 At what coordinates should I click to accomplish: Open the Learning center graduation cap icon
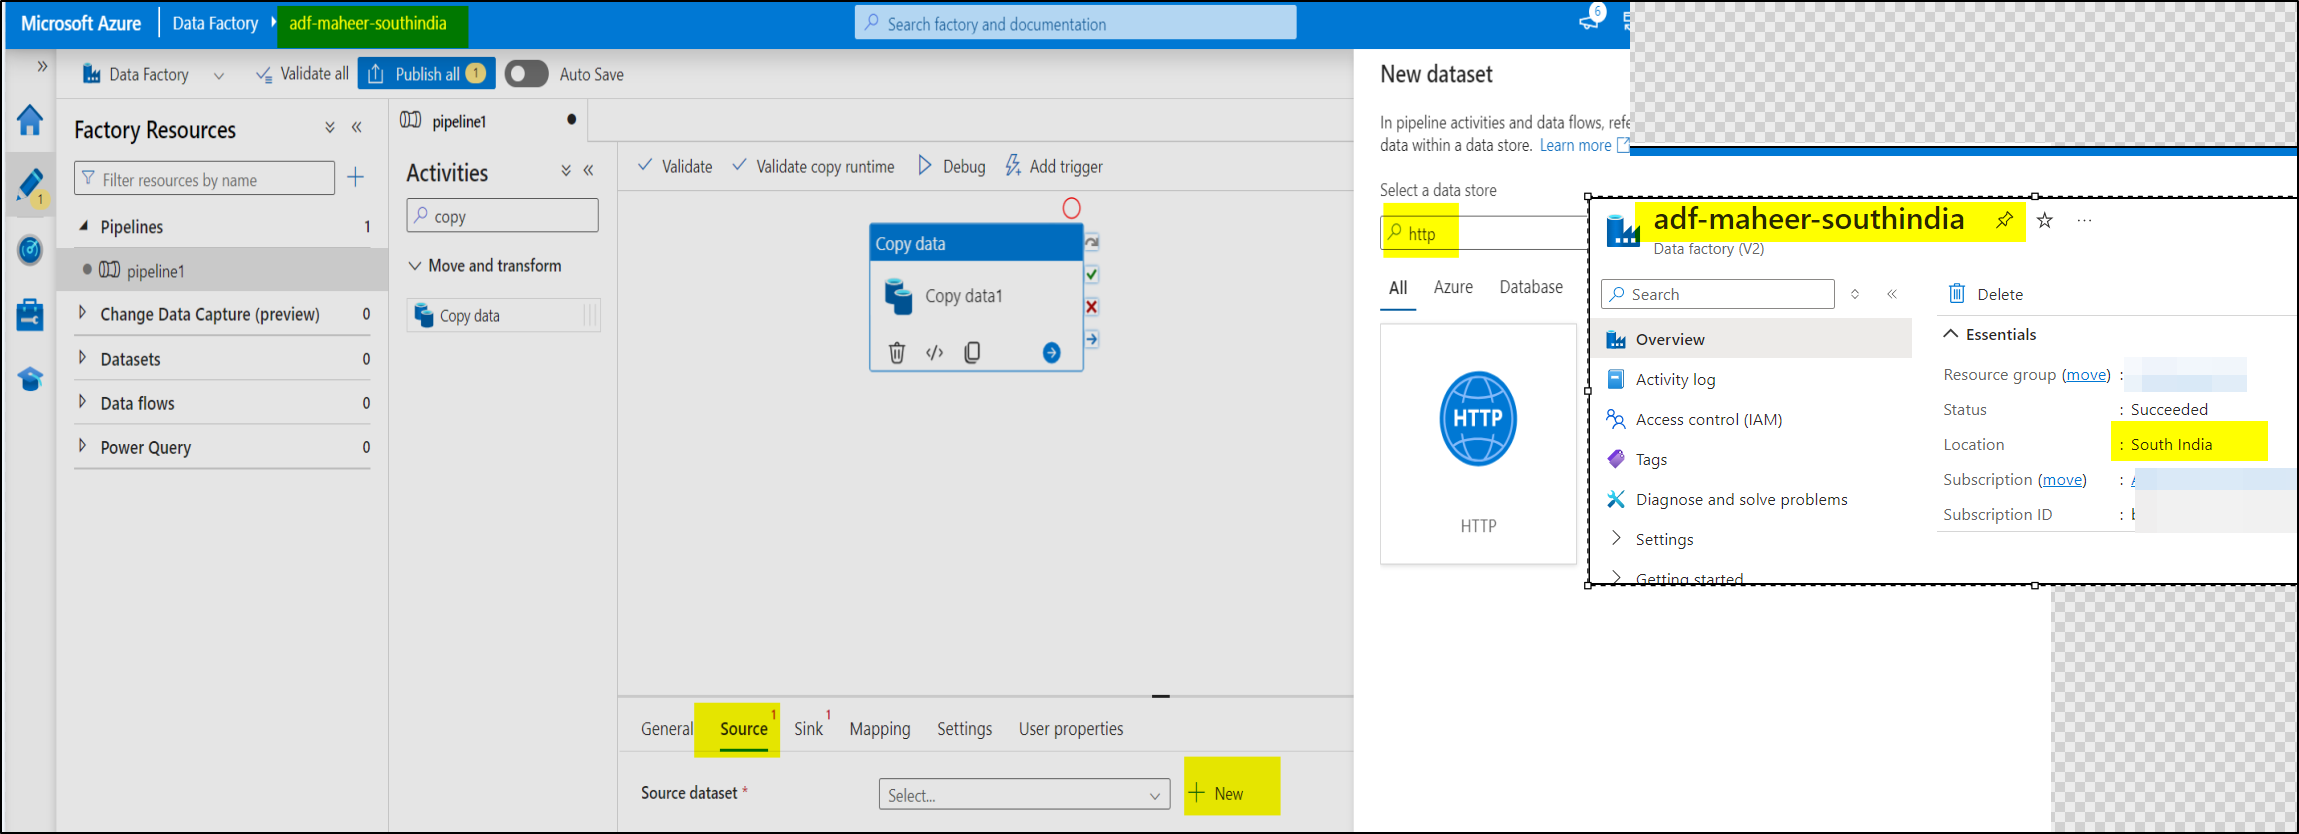tap(30, 379)
